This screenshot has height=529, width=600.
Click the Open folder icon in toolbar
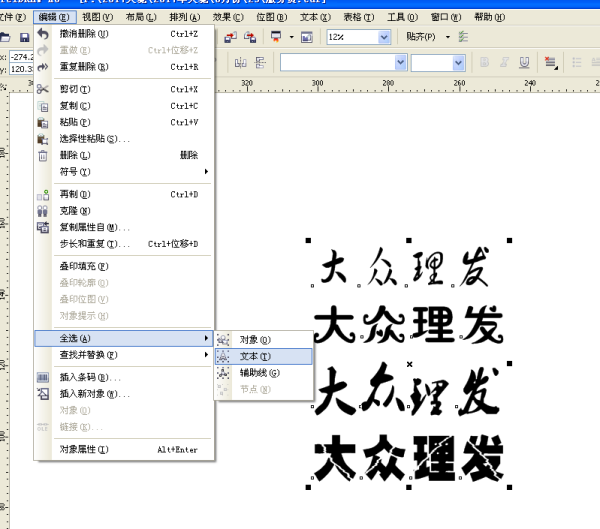pos(5,37)
